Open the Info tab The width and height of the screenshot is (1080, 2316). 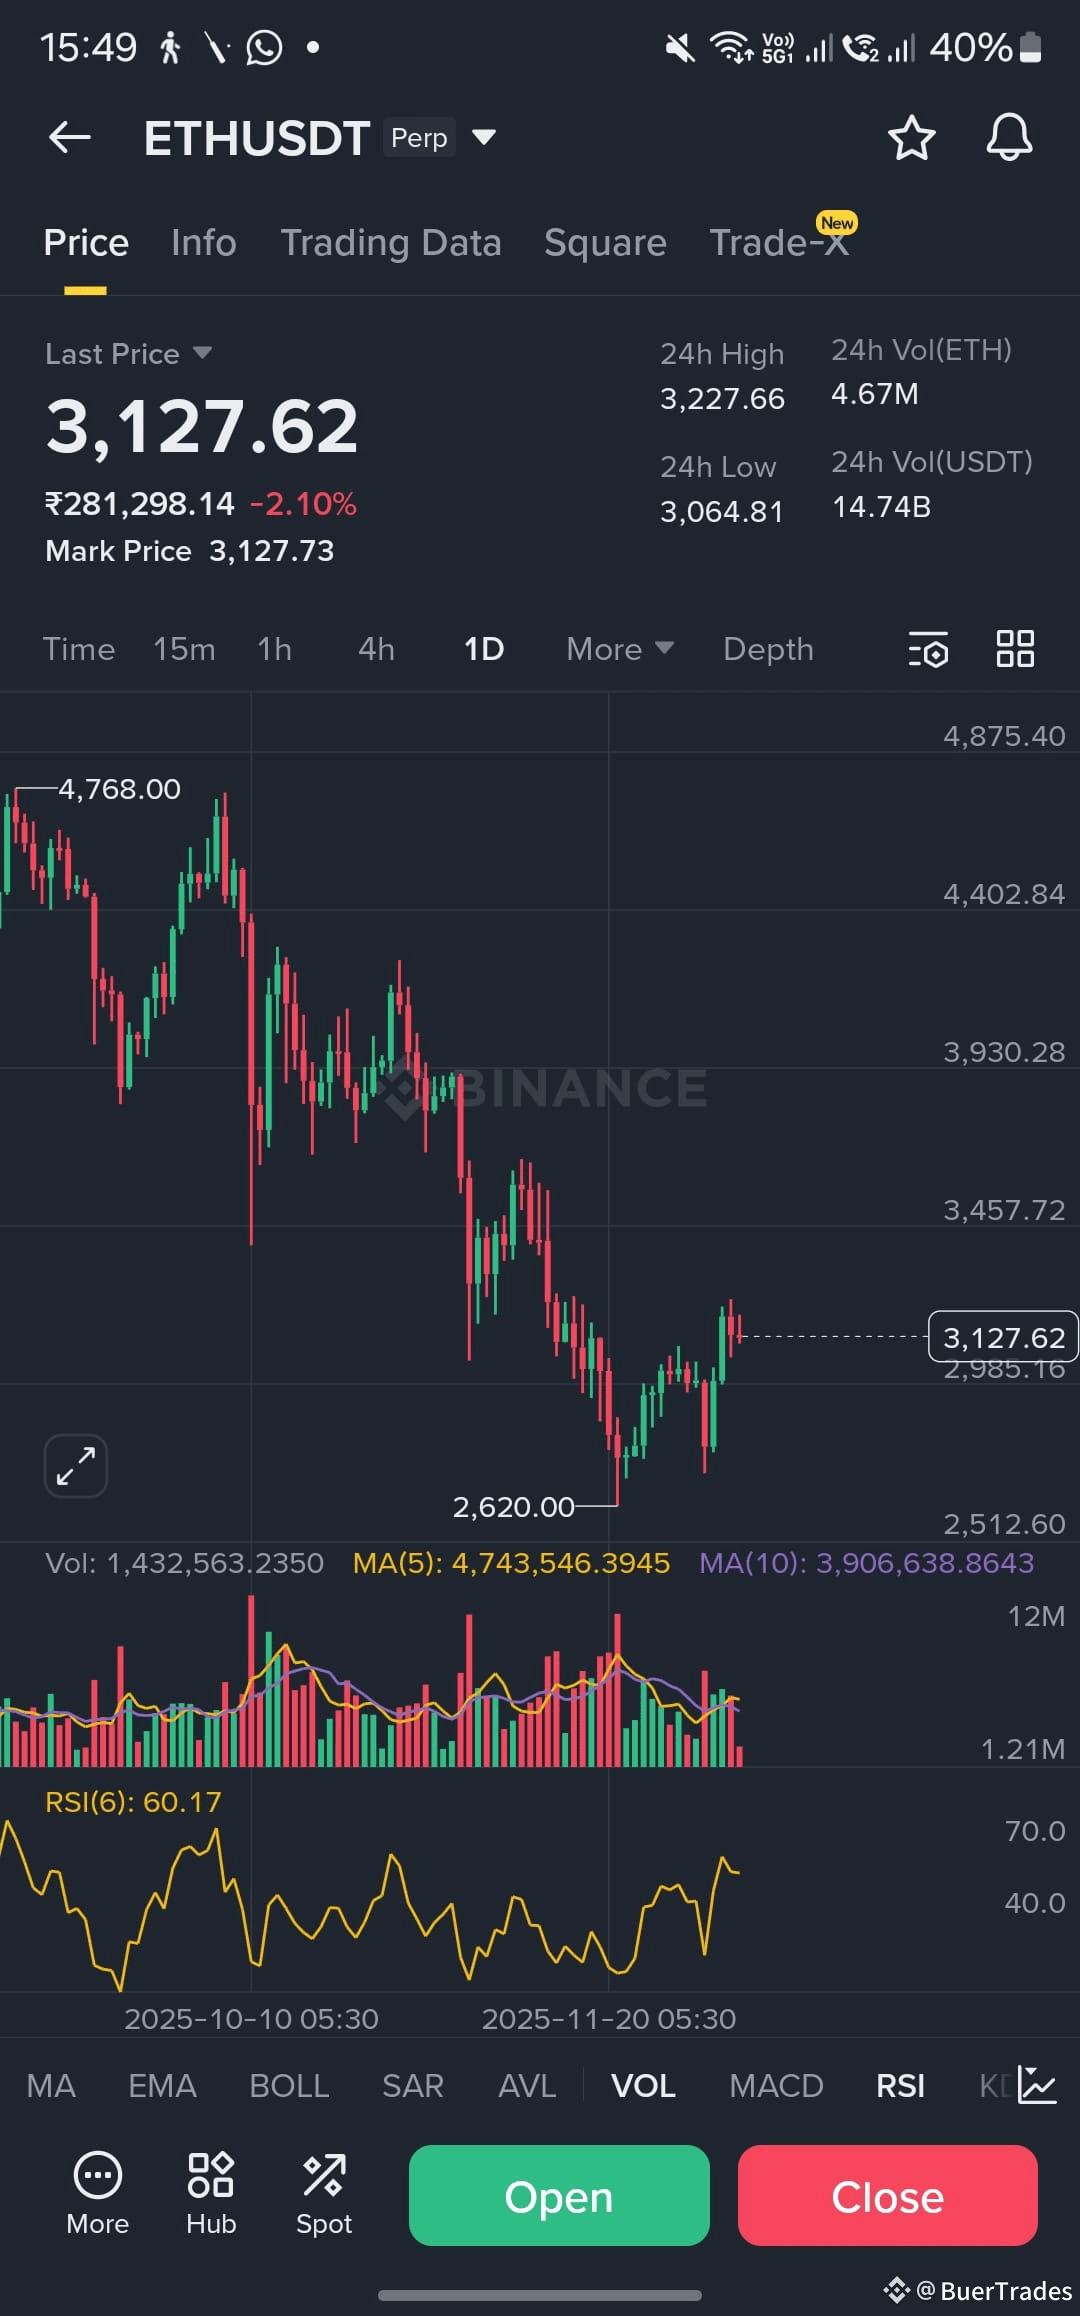[x=204, y=243]
